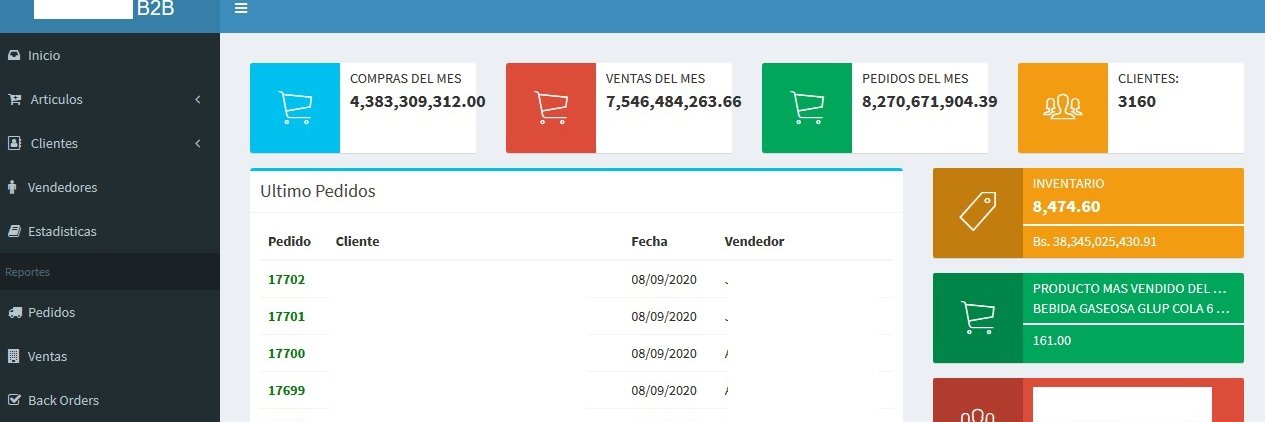
Task: Open order 17701
Action: pos(286,316)
